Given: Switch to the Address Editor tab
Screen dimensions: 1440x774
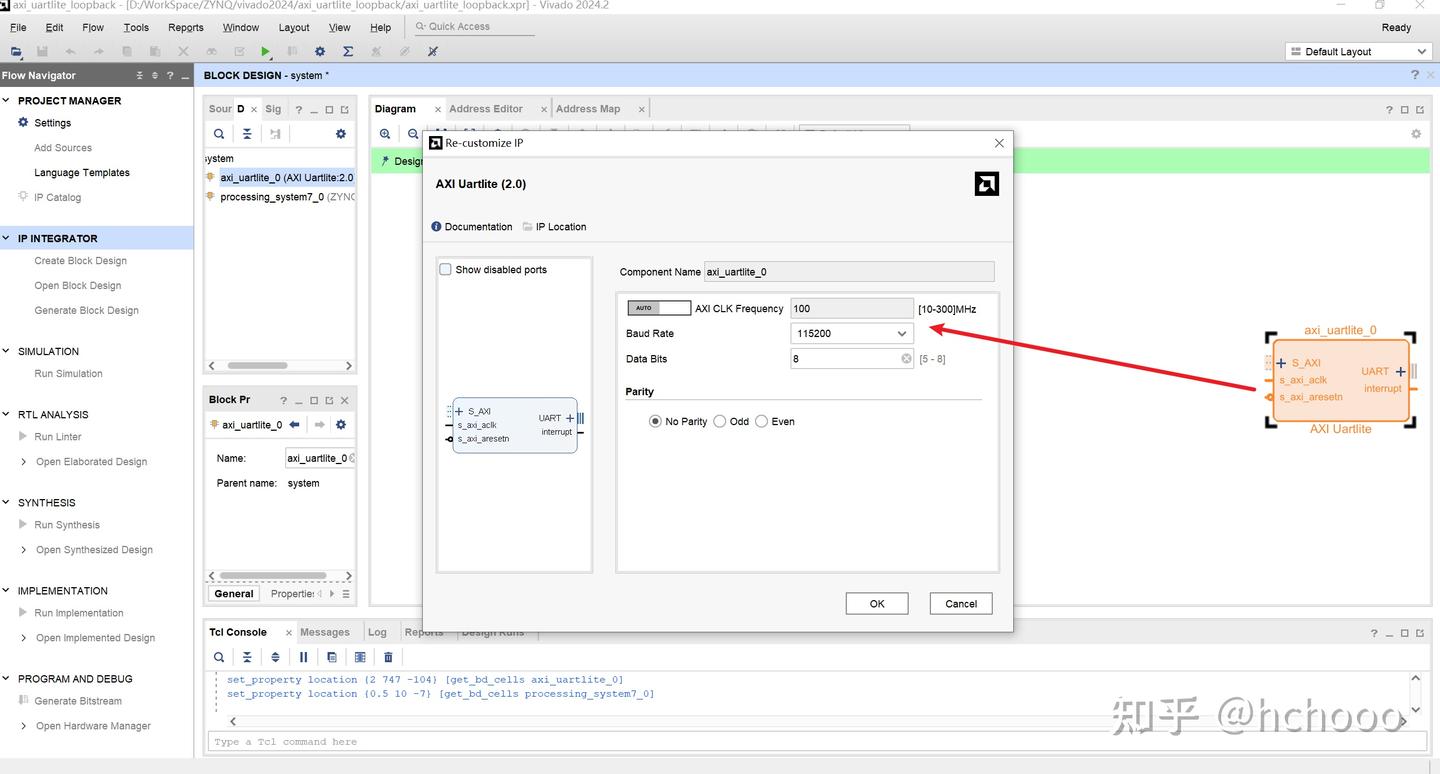Looking at the screenshot, I should [486, 109].
